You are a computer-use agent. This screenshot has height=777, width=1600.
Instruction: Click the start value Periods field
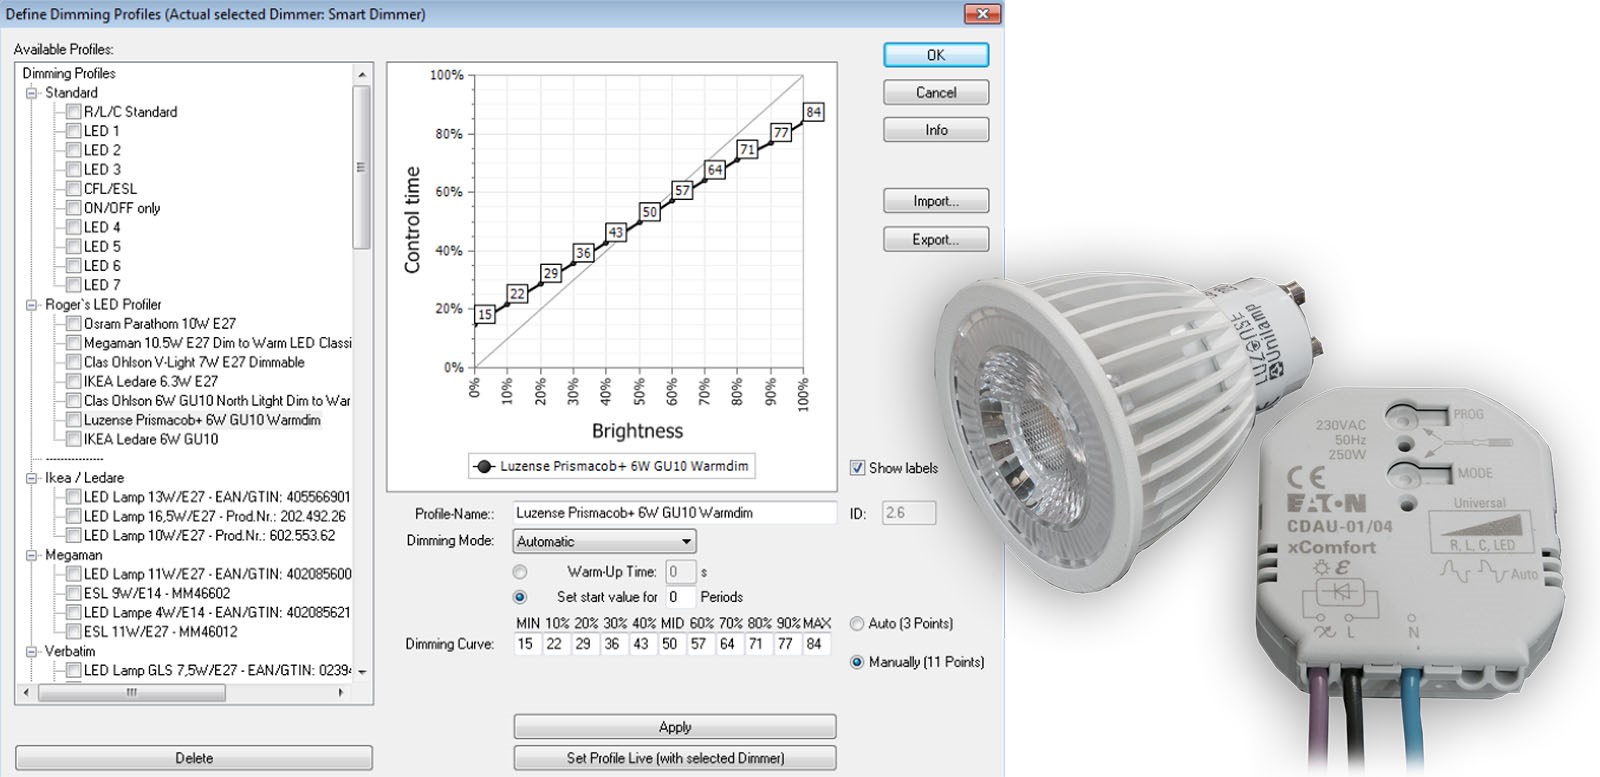tap(680, 597)
